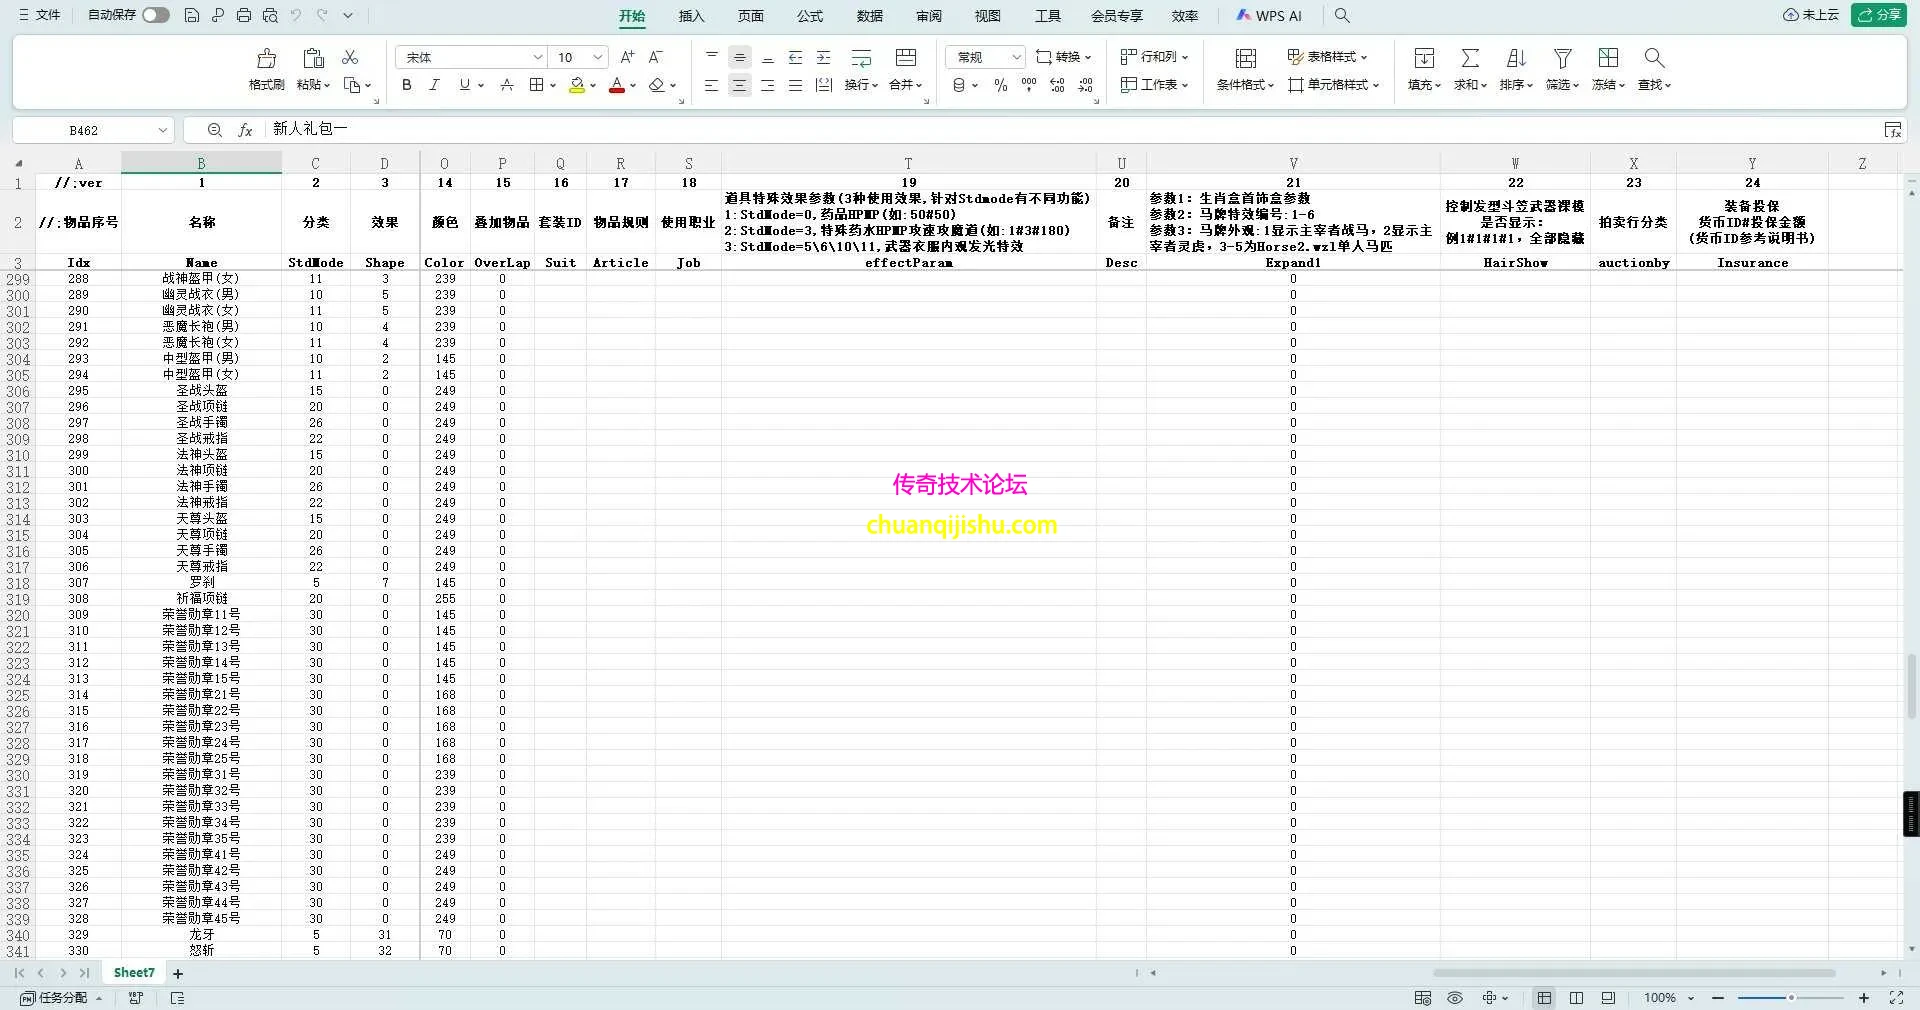This screenshot has width=1920, height=1010.
Task: Switch to the 插入 ribbon tab
Action: [690, 16]
